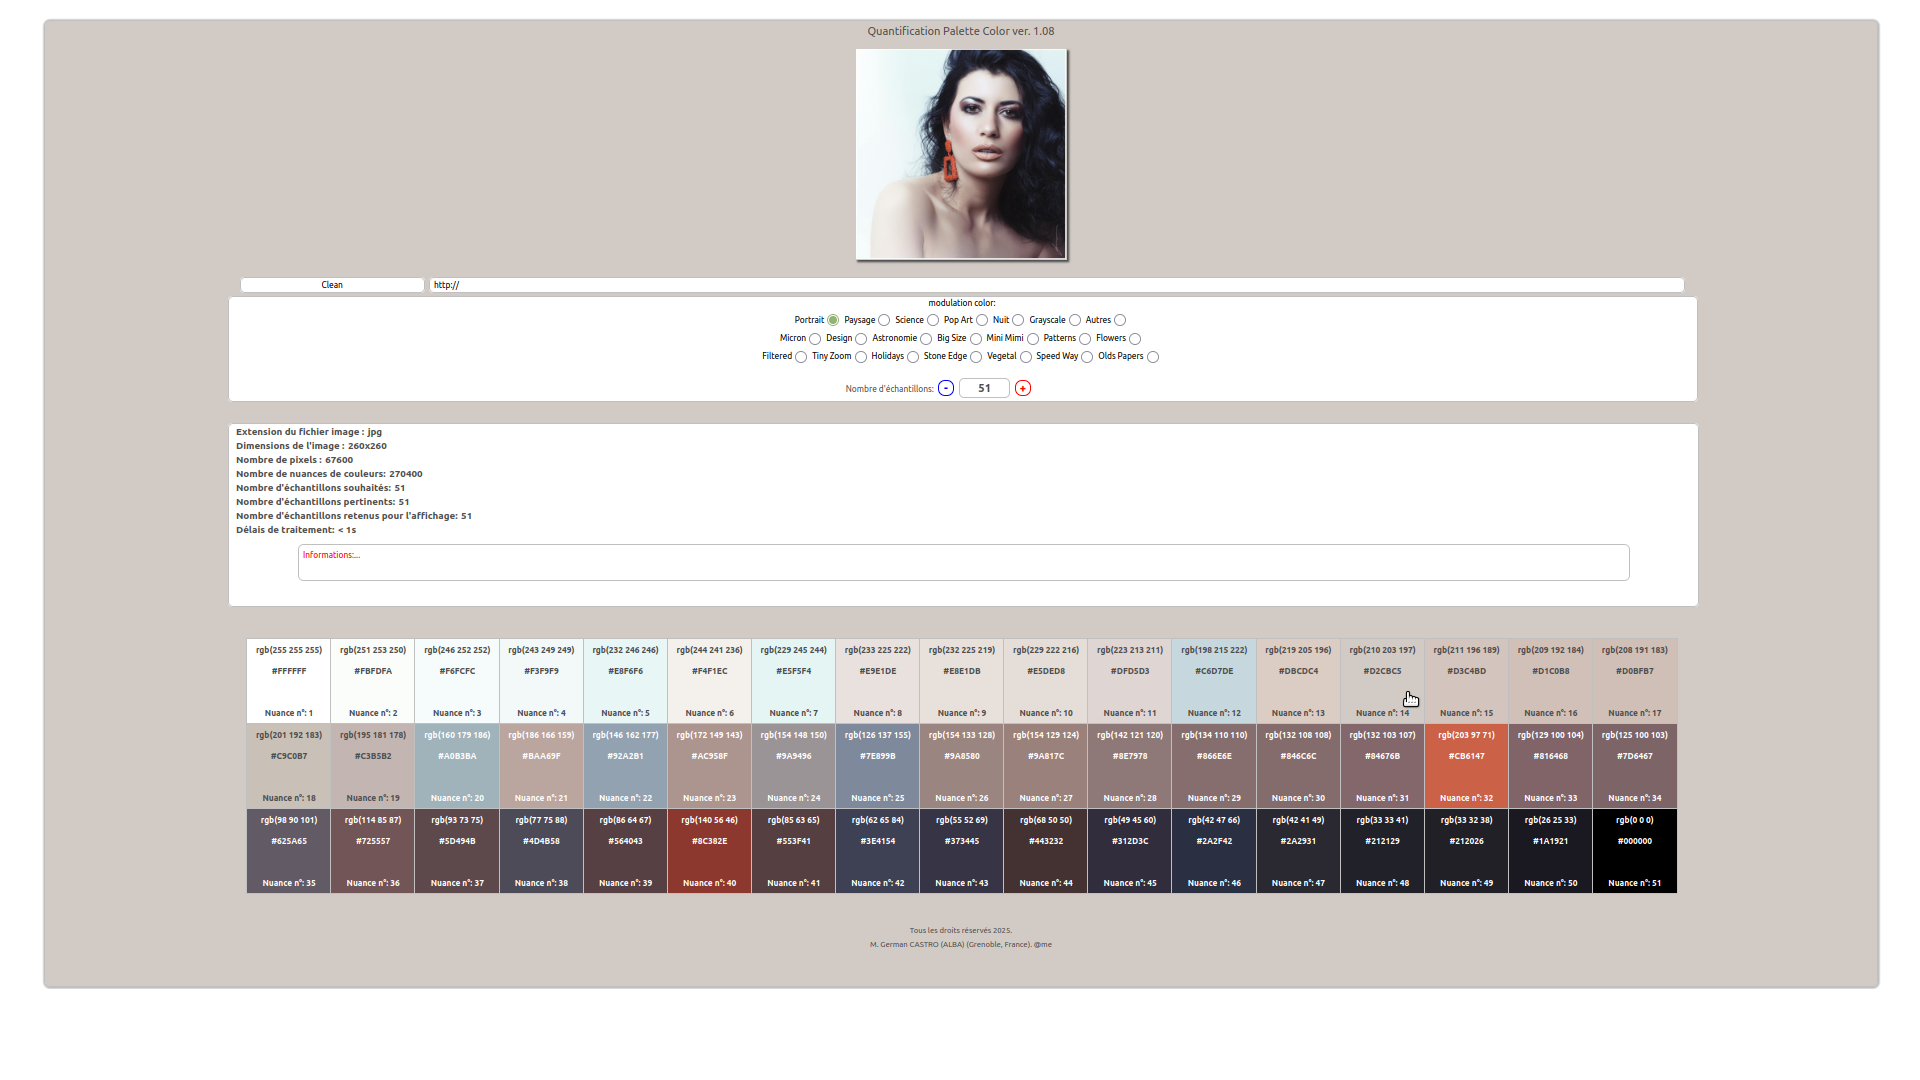The image size is (1920, 1080).
Task: Select the Tiny Zoom radio button
Action: tap(861, 357)
